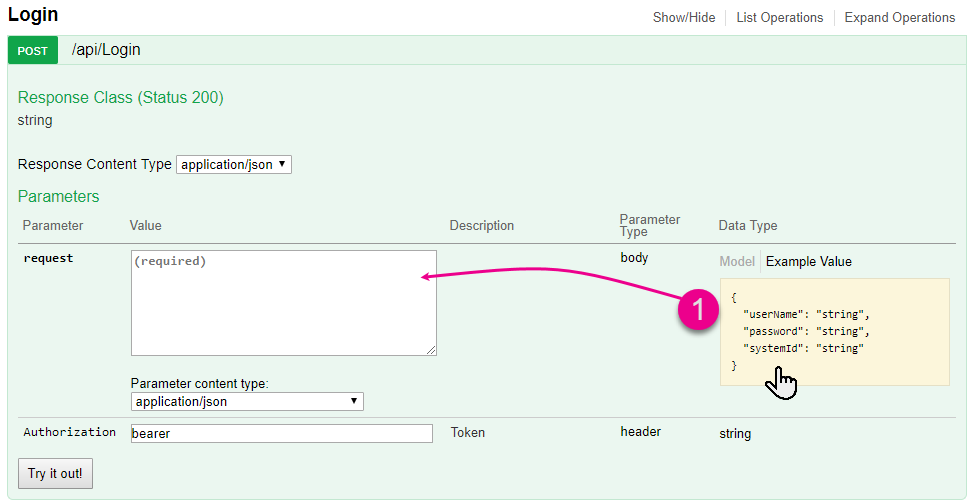Open the /api/Login operation path
This screenshot has height=502, width=976.
click(106, 50)
